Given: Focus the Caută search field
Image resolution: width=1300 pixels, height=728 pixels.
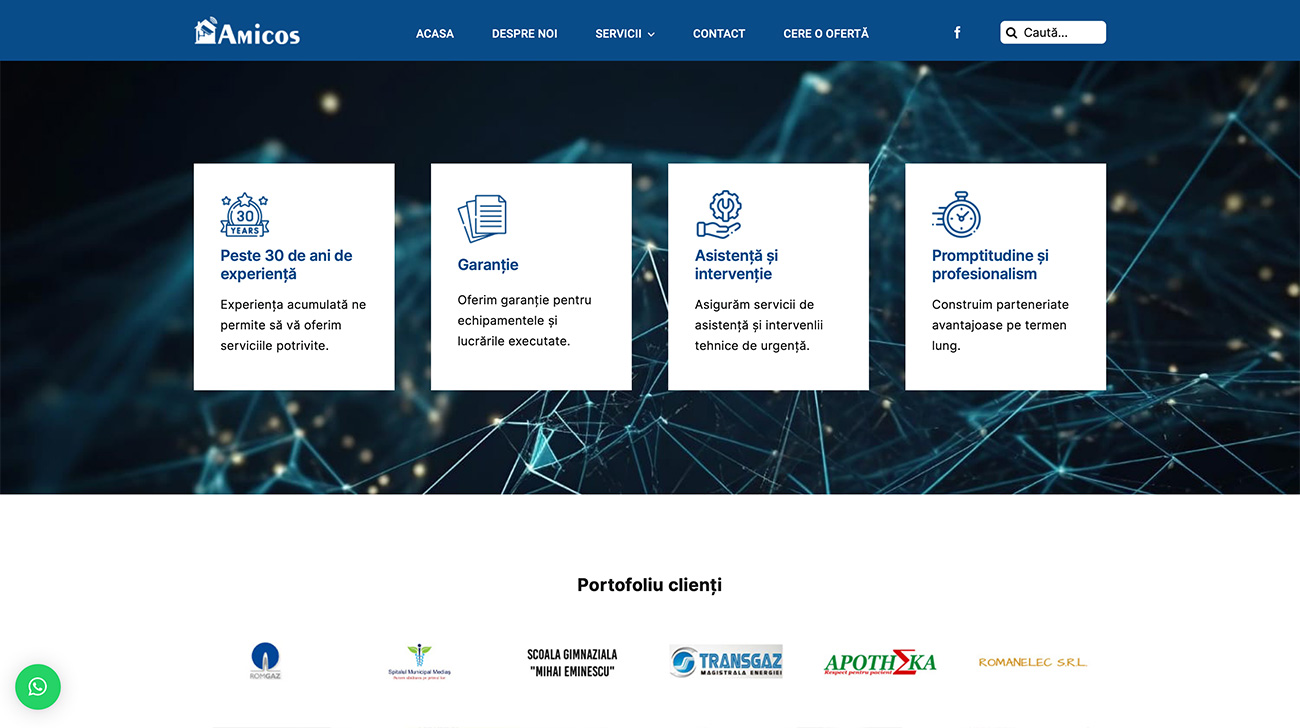Looking at the screenshot, I should (x=1060, y=33).
